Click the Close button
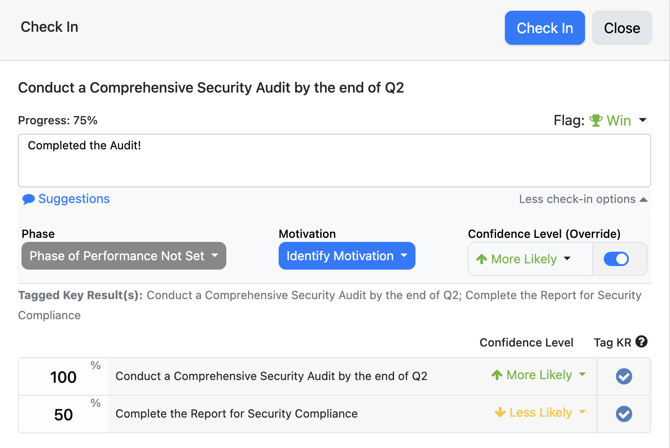Viewport: 670px width, 448px height. point(621,28)
